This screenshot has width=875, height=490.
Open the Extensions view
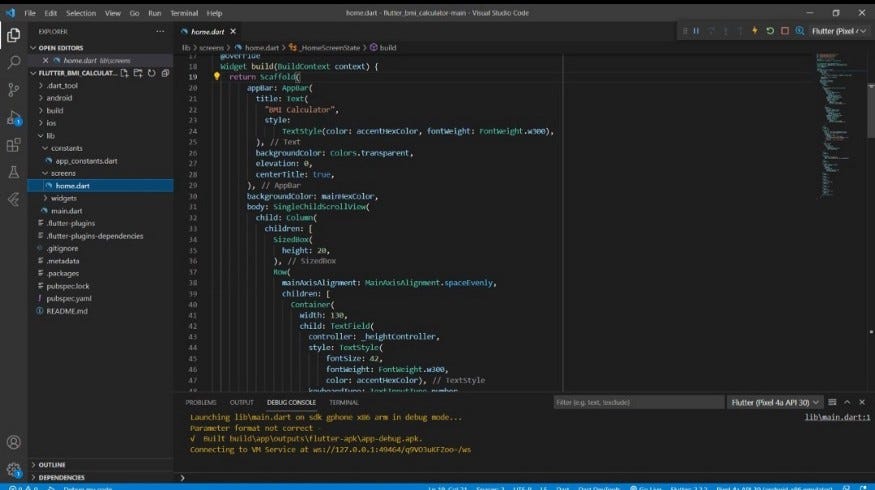click(13, 145)
